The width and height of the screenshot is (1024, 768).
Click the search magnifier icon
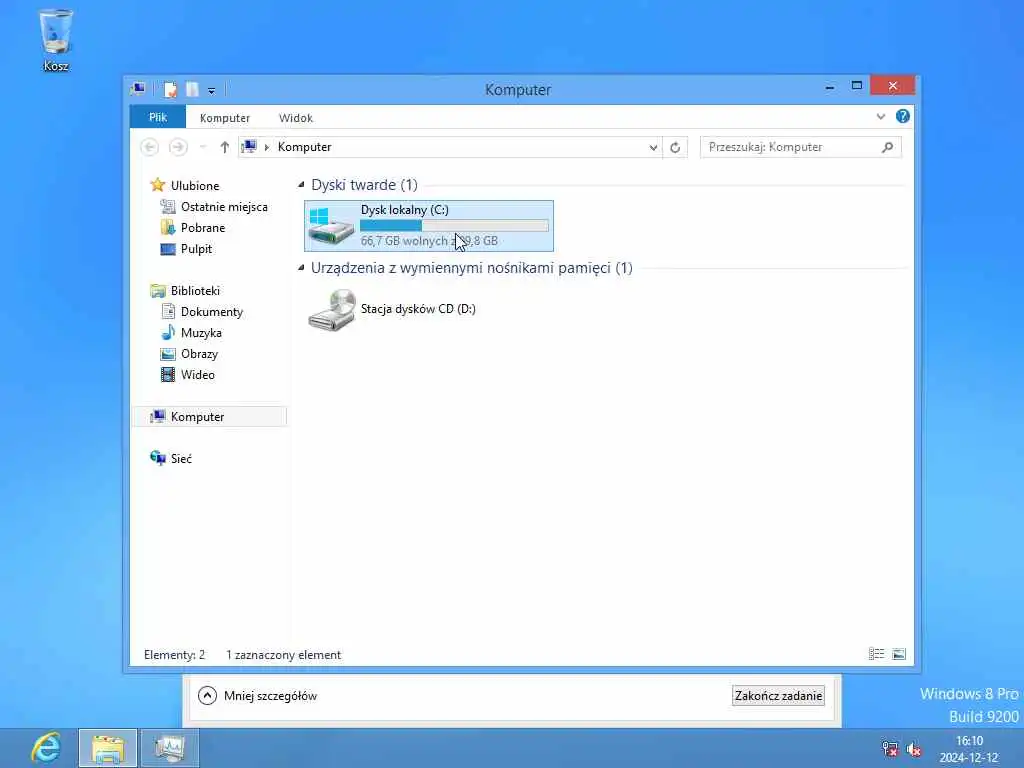click(x=887, y=147)
